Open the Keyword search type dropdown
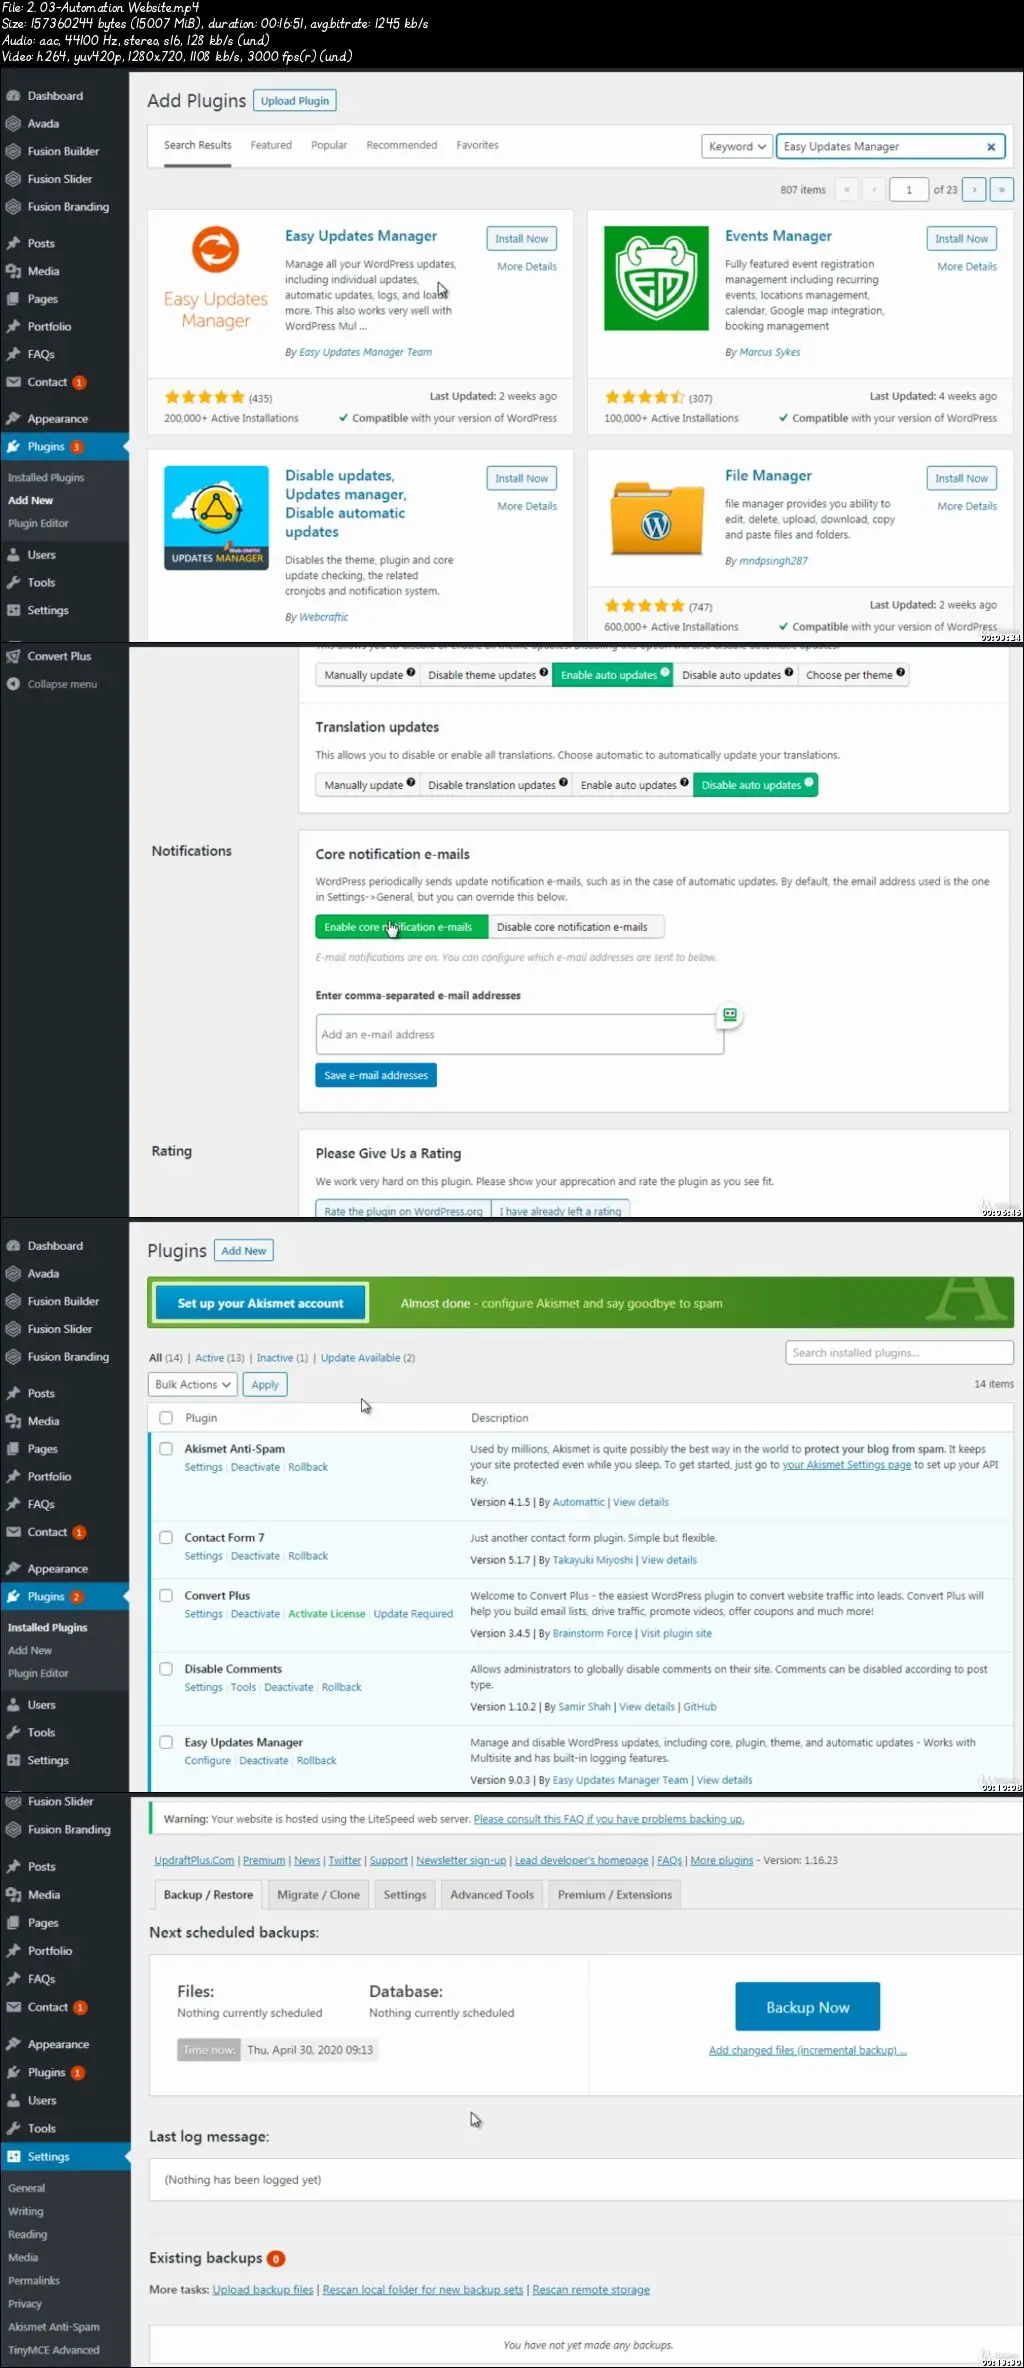The image size is (1024, 2368). pos(737,147)
